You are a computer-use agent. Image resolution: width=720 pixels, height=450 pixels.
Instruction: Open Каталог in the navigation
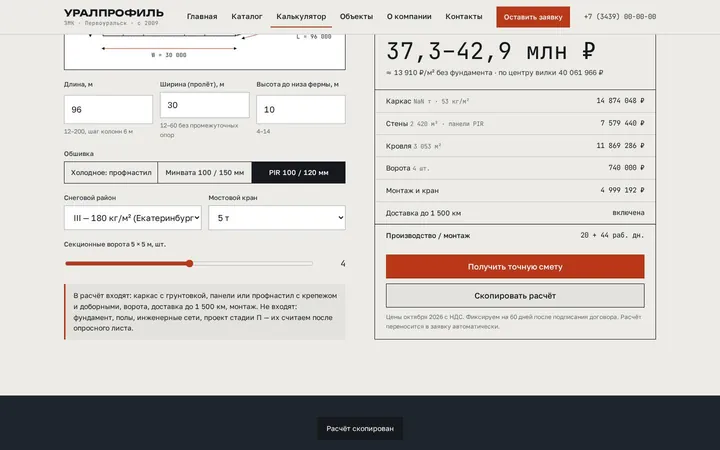tap(247, 17)
